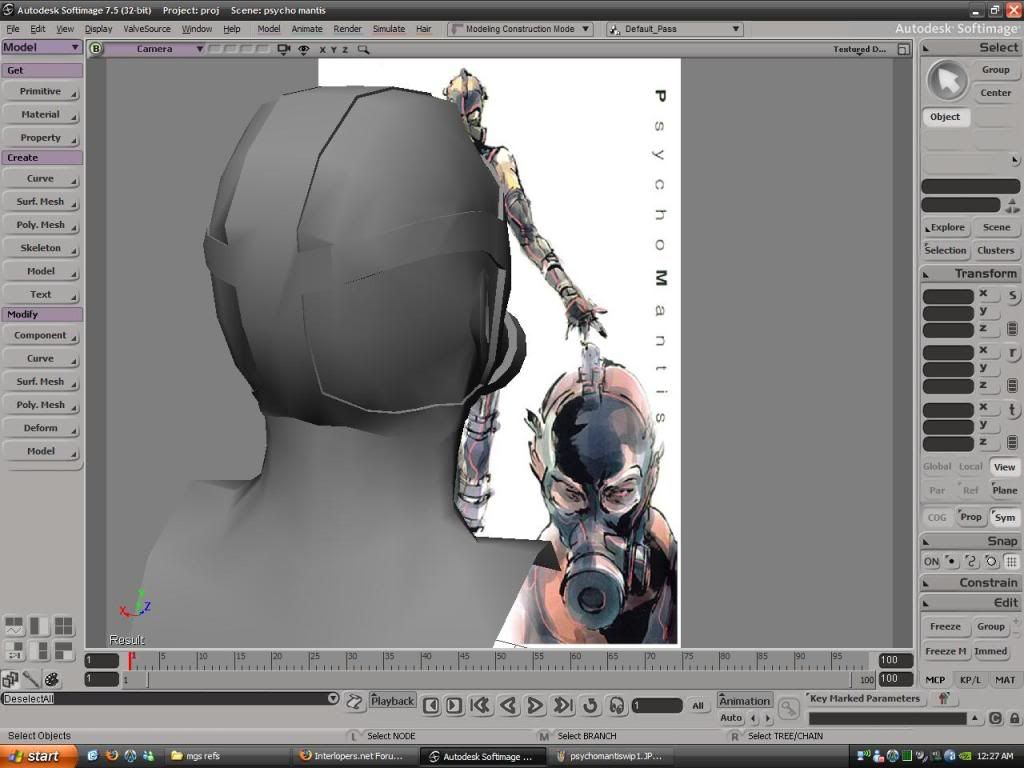Open the Camera view dropdown
This screenshot has width=1024, height=768.
coord(155,49)
